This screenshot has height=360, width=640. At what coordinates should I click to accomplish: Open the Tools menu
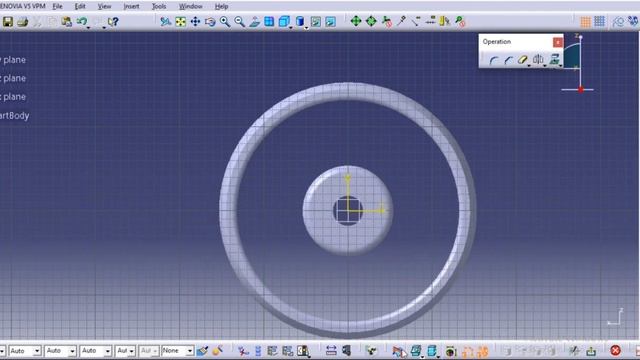(x=159, y=7)
